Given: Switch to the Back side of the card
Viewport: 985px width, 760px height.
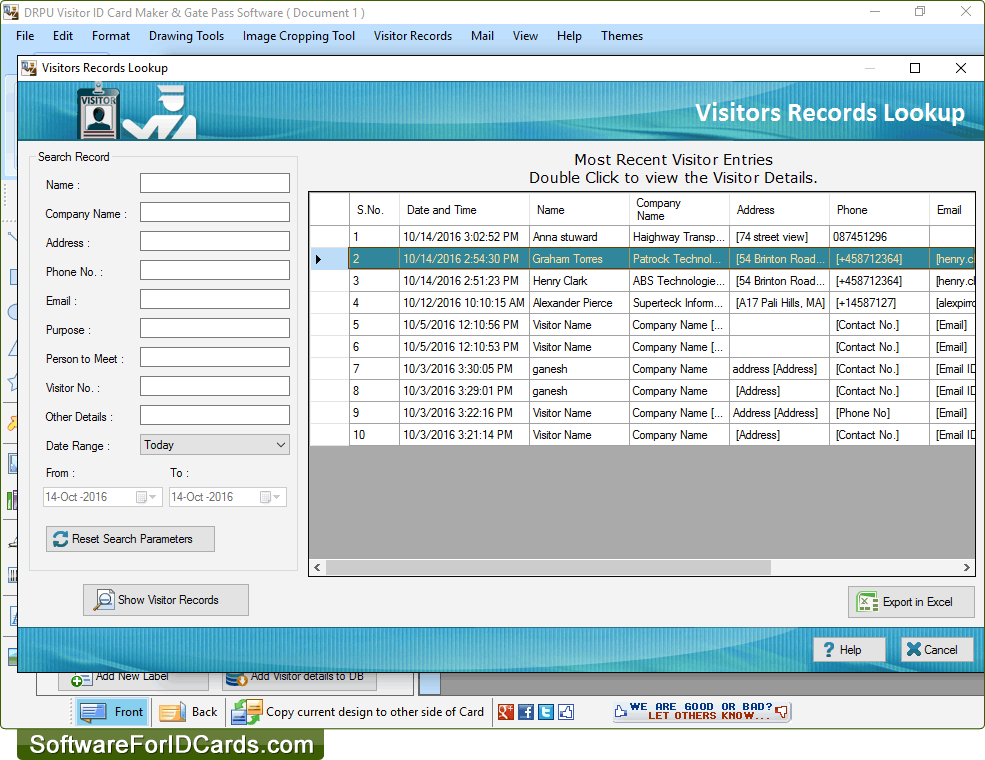Looking at the screenshot, I should pyautogui.click(x=188, y=712).
